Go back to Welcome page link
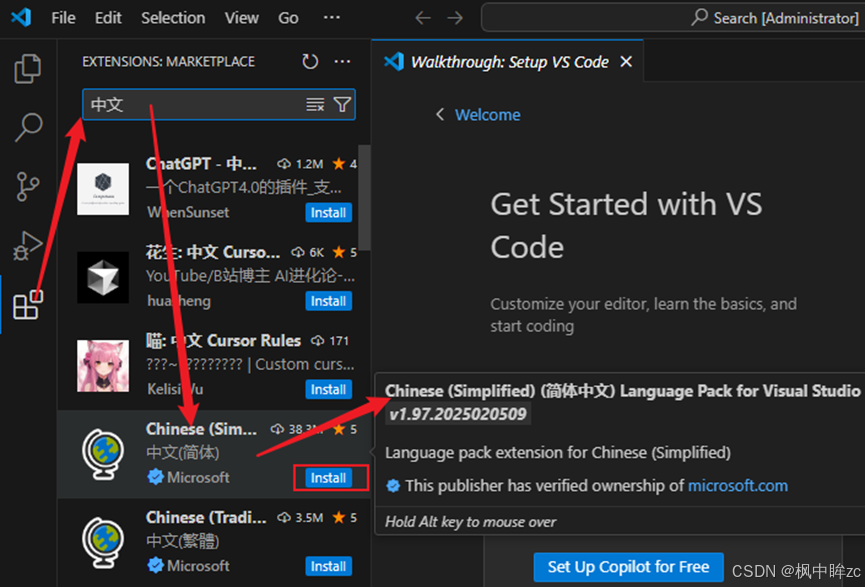The height and width of the screenshot is (587, 865). pos(487,115)
